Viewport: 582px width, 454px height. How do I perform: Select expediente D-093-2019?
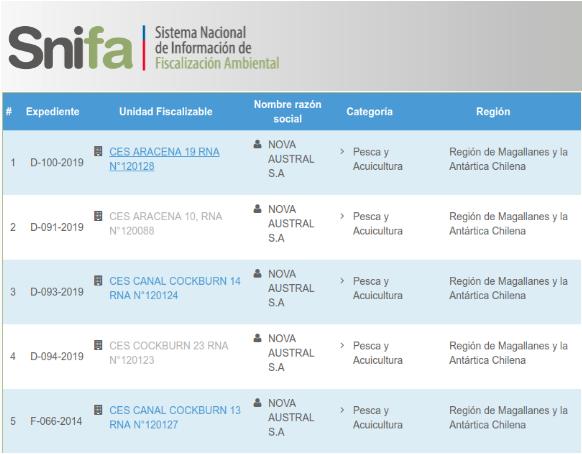pos(57,292)
